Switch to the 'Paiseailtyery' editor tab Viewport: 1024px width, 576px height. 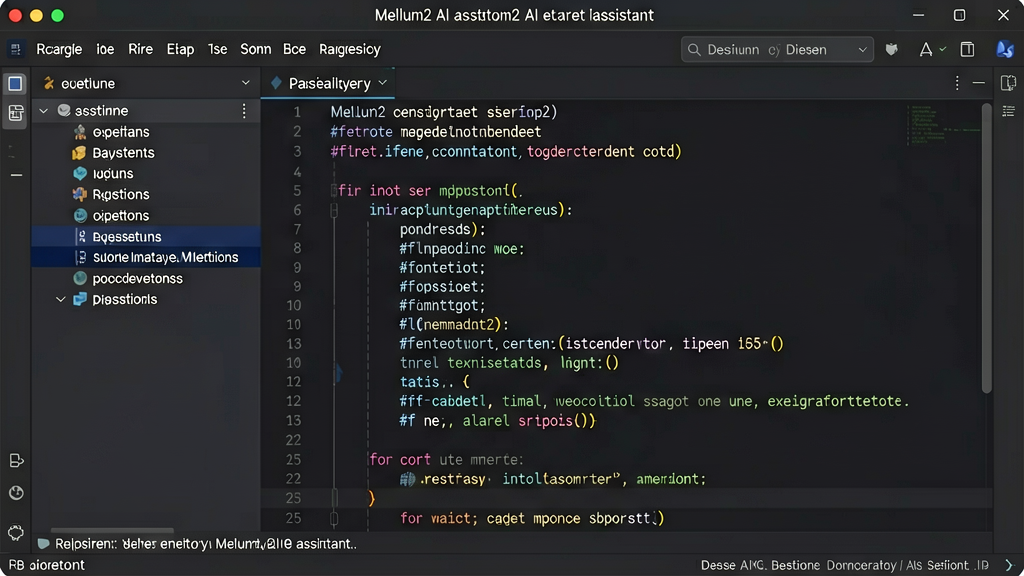(x=328, y=83)
